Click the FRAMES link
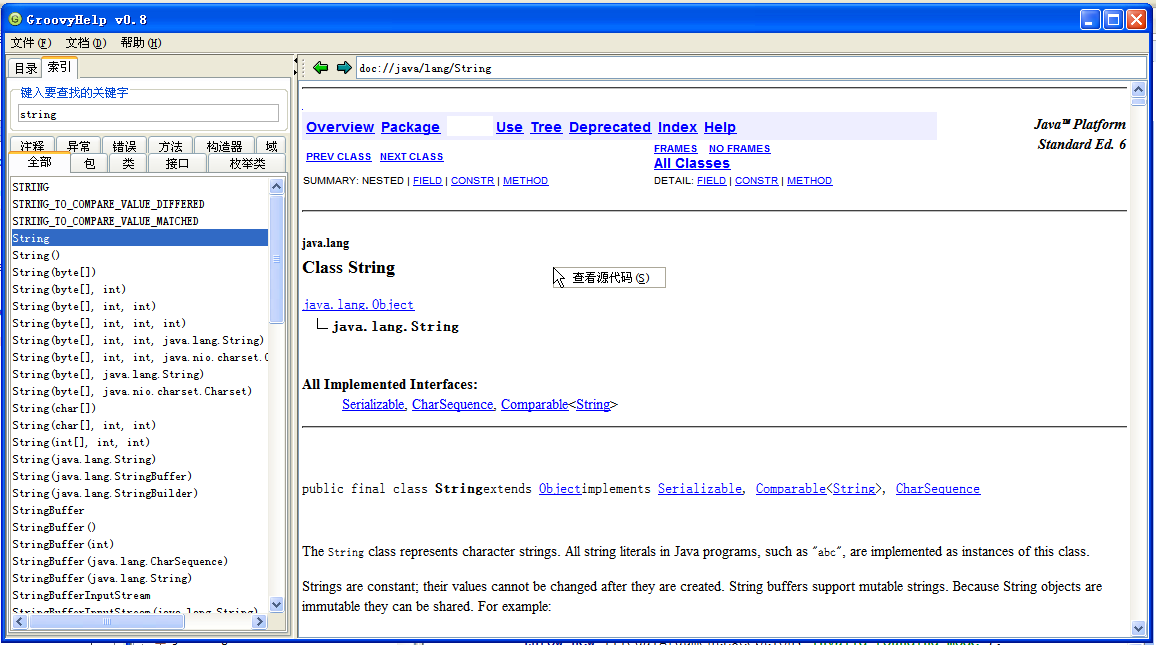1156x645 pixels. tap(675, 148)
